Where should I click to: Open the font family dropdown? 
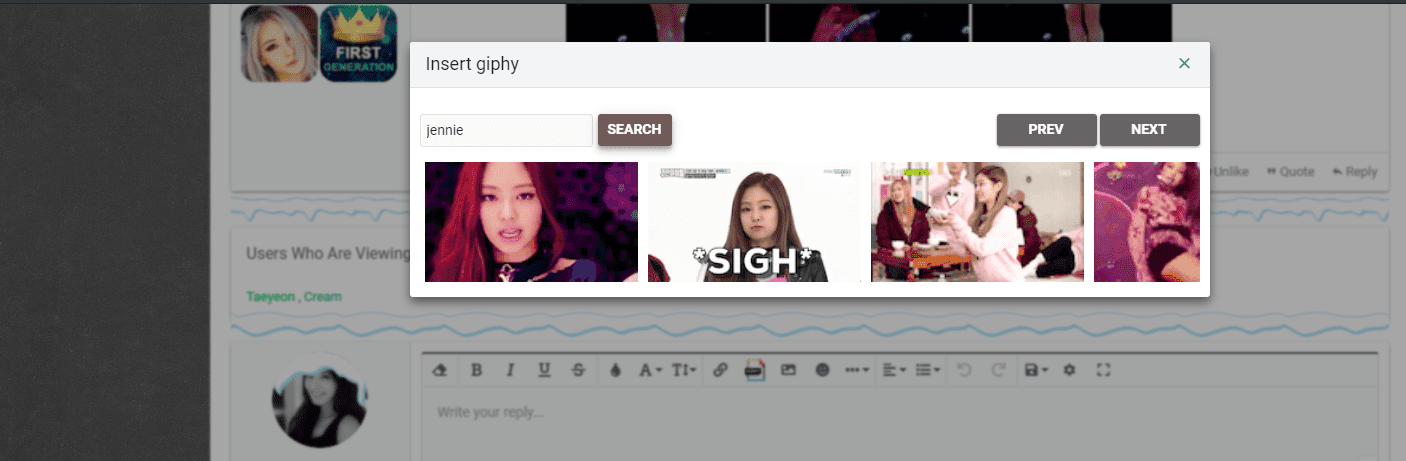tap(650, 370)
